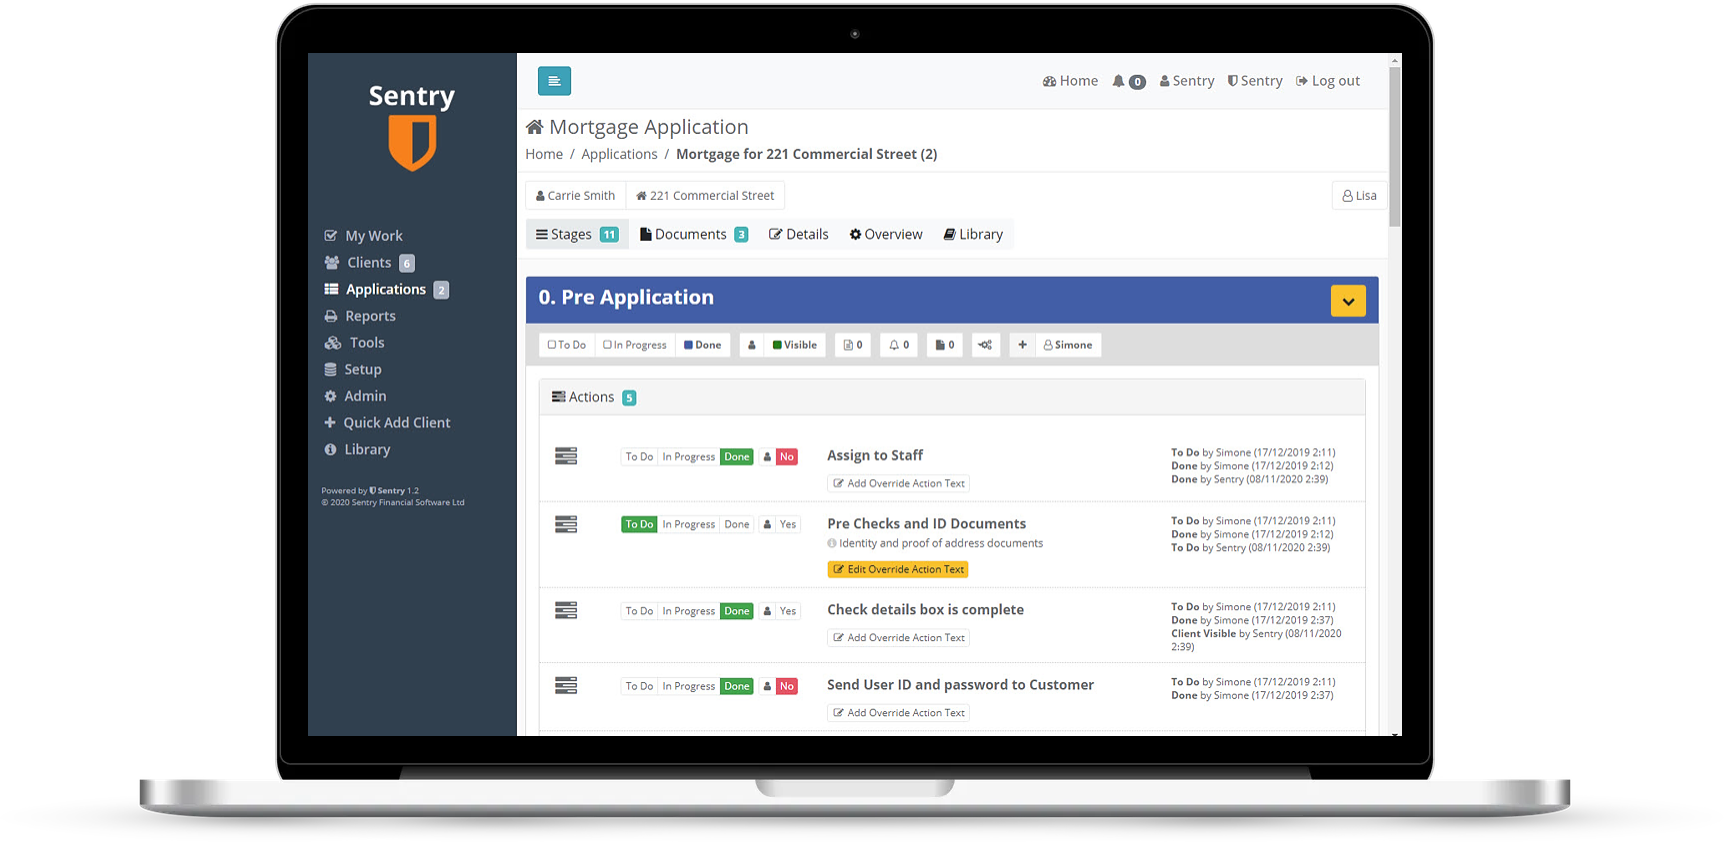The height and width of the screenshot is (842, 1724).
Task: Click the stage workflow settings icon
Action: tap(985, 345)
